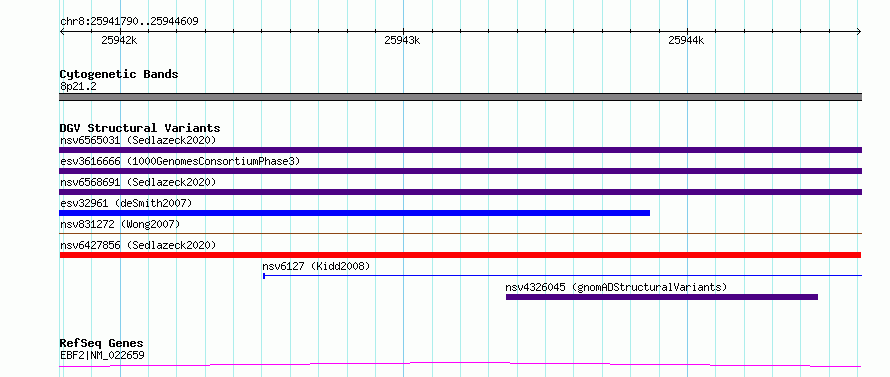Image resolution: width=890 pixels, height=377 pixels.
Task: Select the magenta EBF2 gene line
Action: click(460, 365)
